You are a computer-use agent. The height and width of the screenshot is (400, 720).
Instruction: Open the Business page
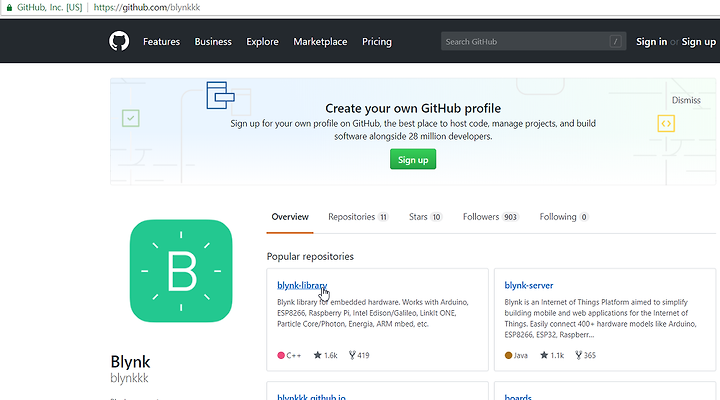tap(213, 42)
